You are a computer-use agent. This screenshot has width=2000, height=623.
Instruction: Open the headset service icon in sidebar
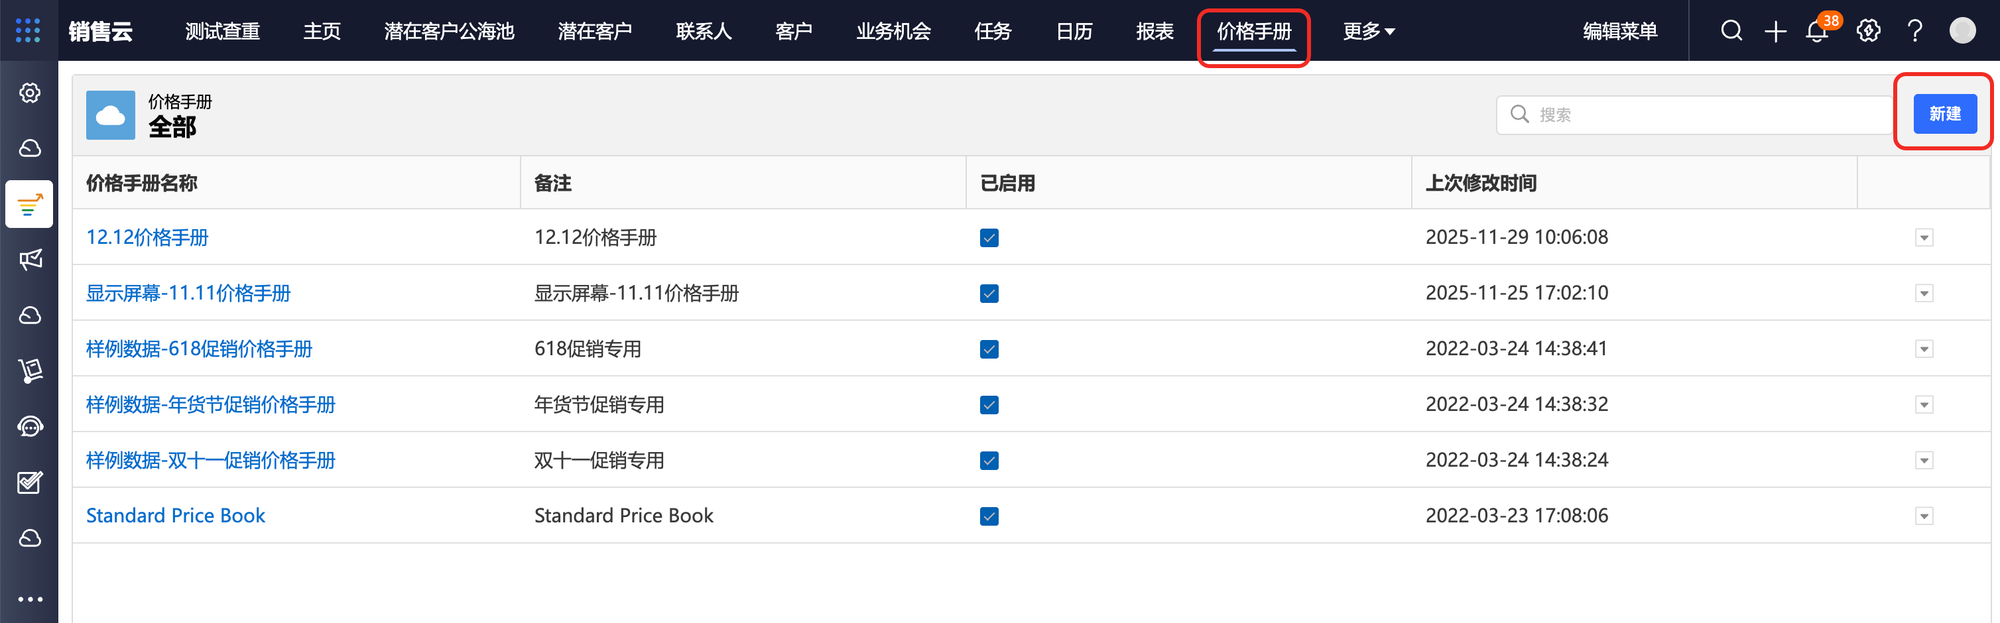coord(30,427)
